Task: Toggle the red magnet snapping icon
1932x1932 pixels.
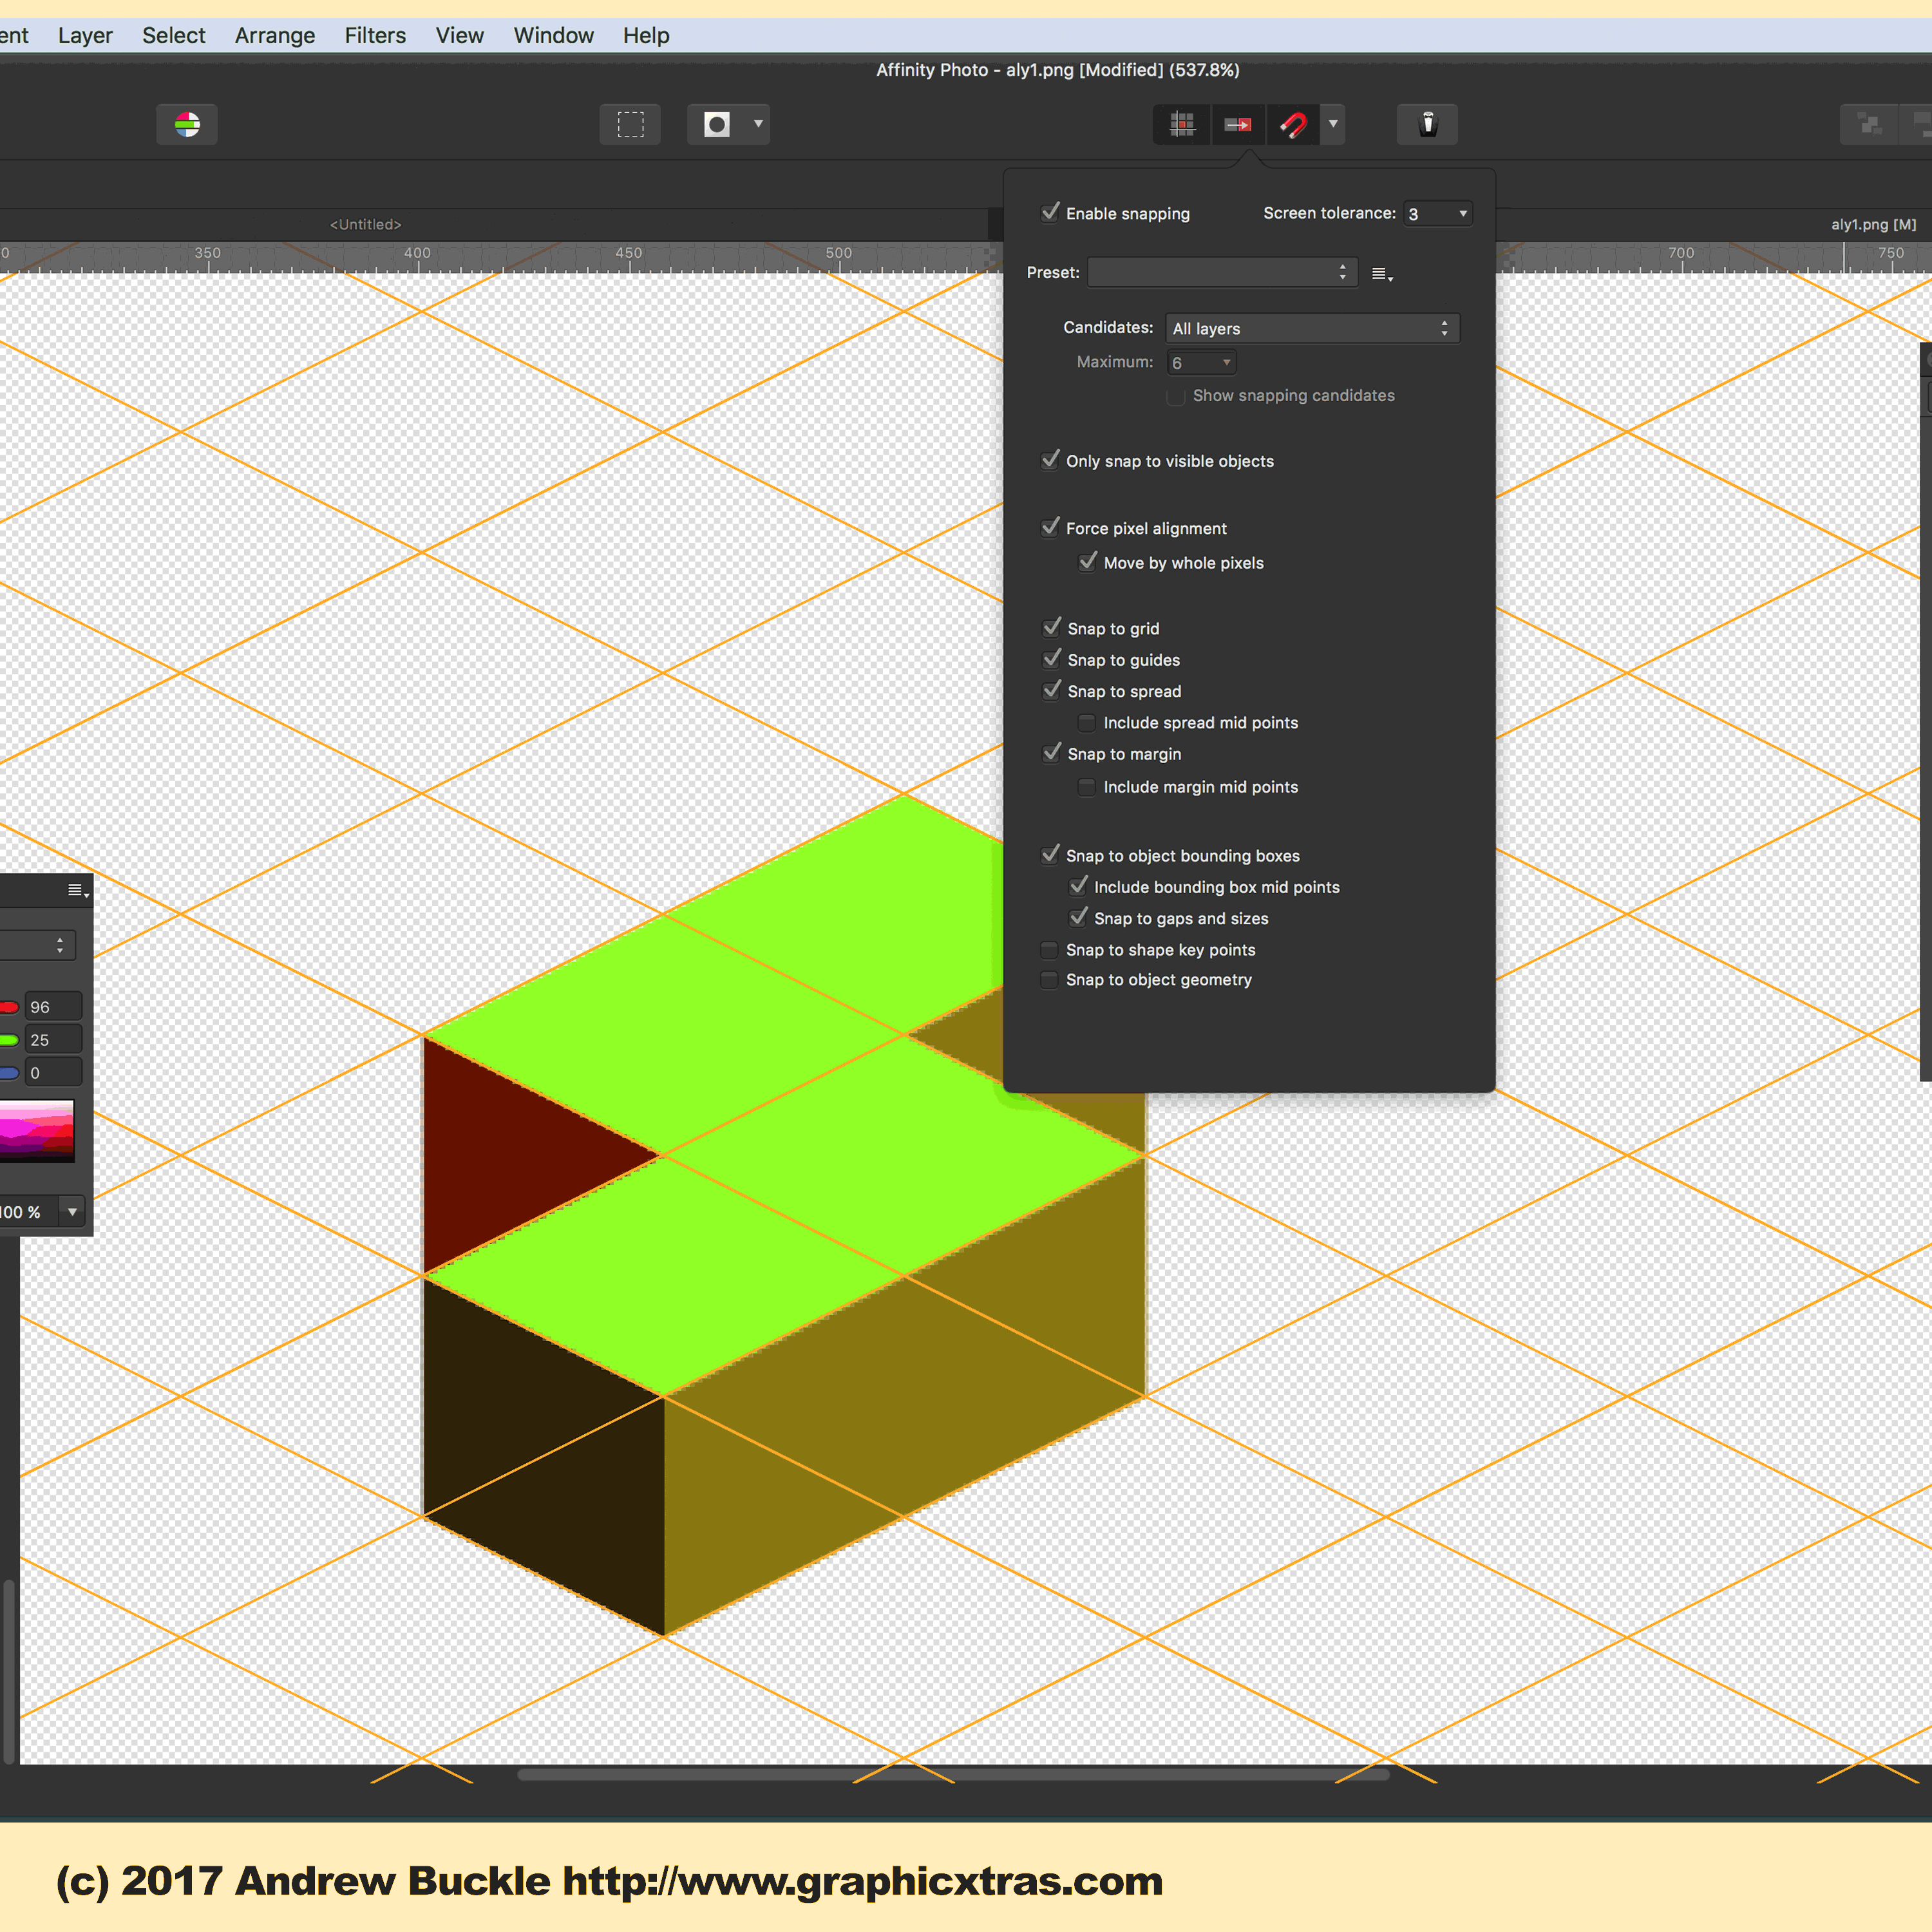Action: coord(1293,124)
